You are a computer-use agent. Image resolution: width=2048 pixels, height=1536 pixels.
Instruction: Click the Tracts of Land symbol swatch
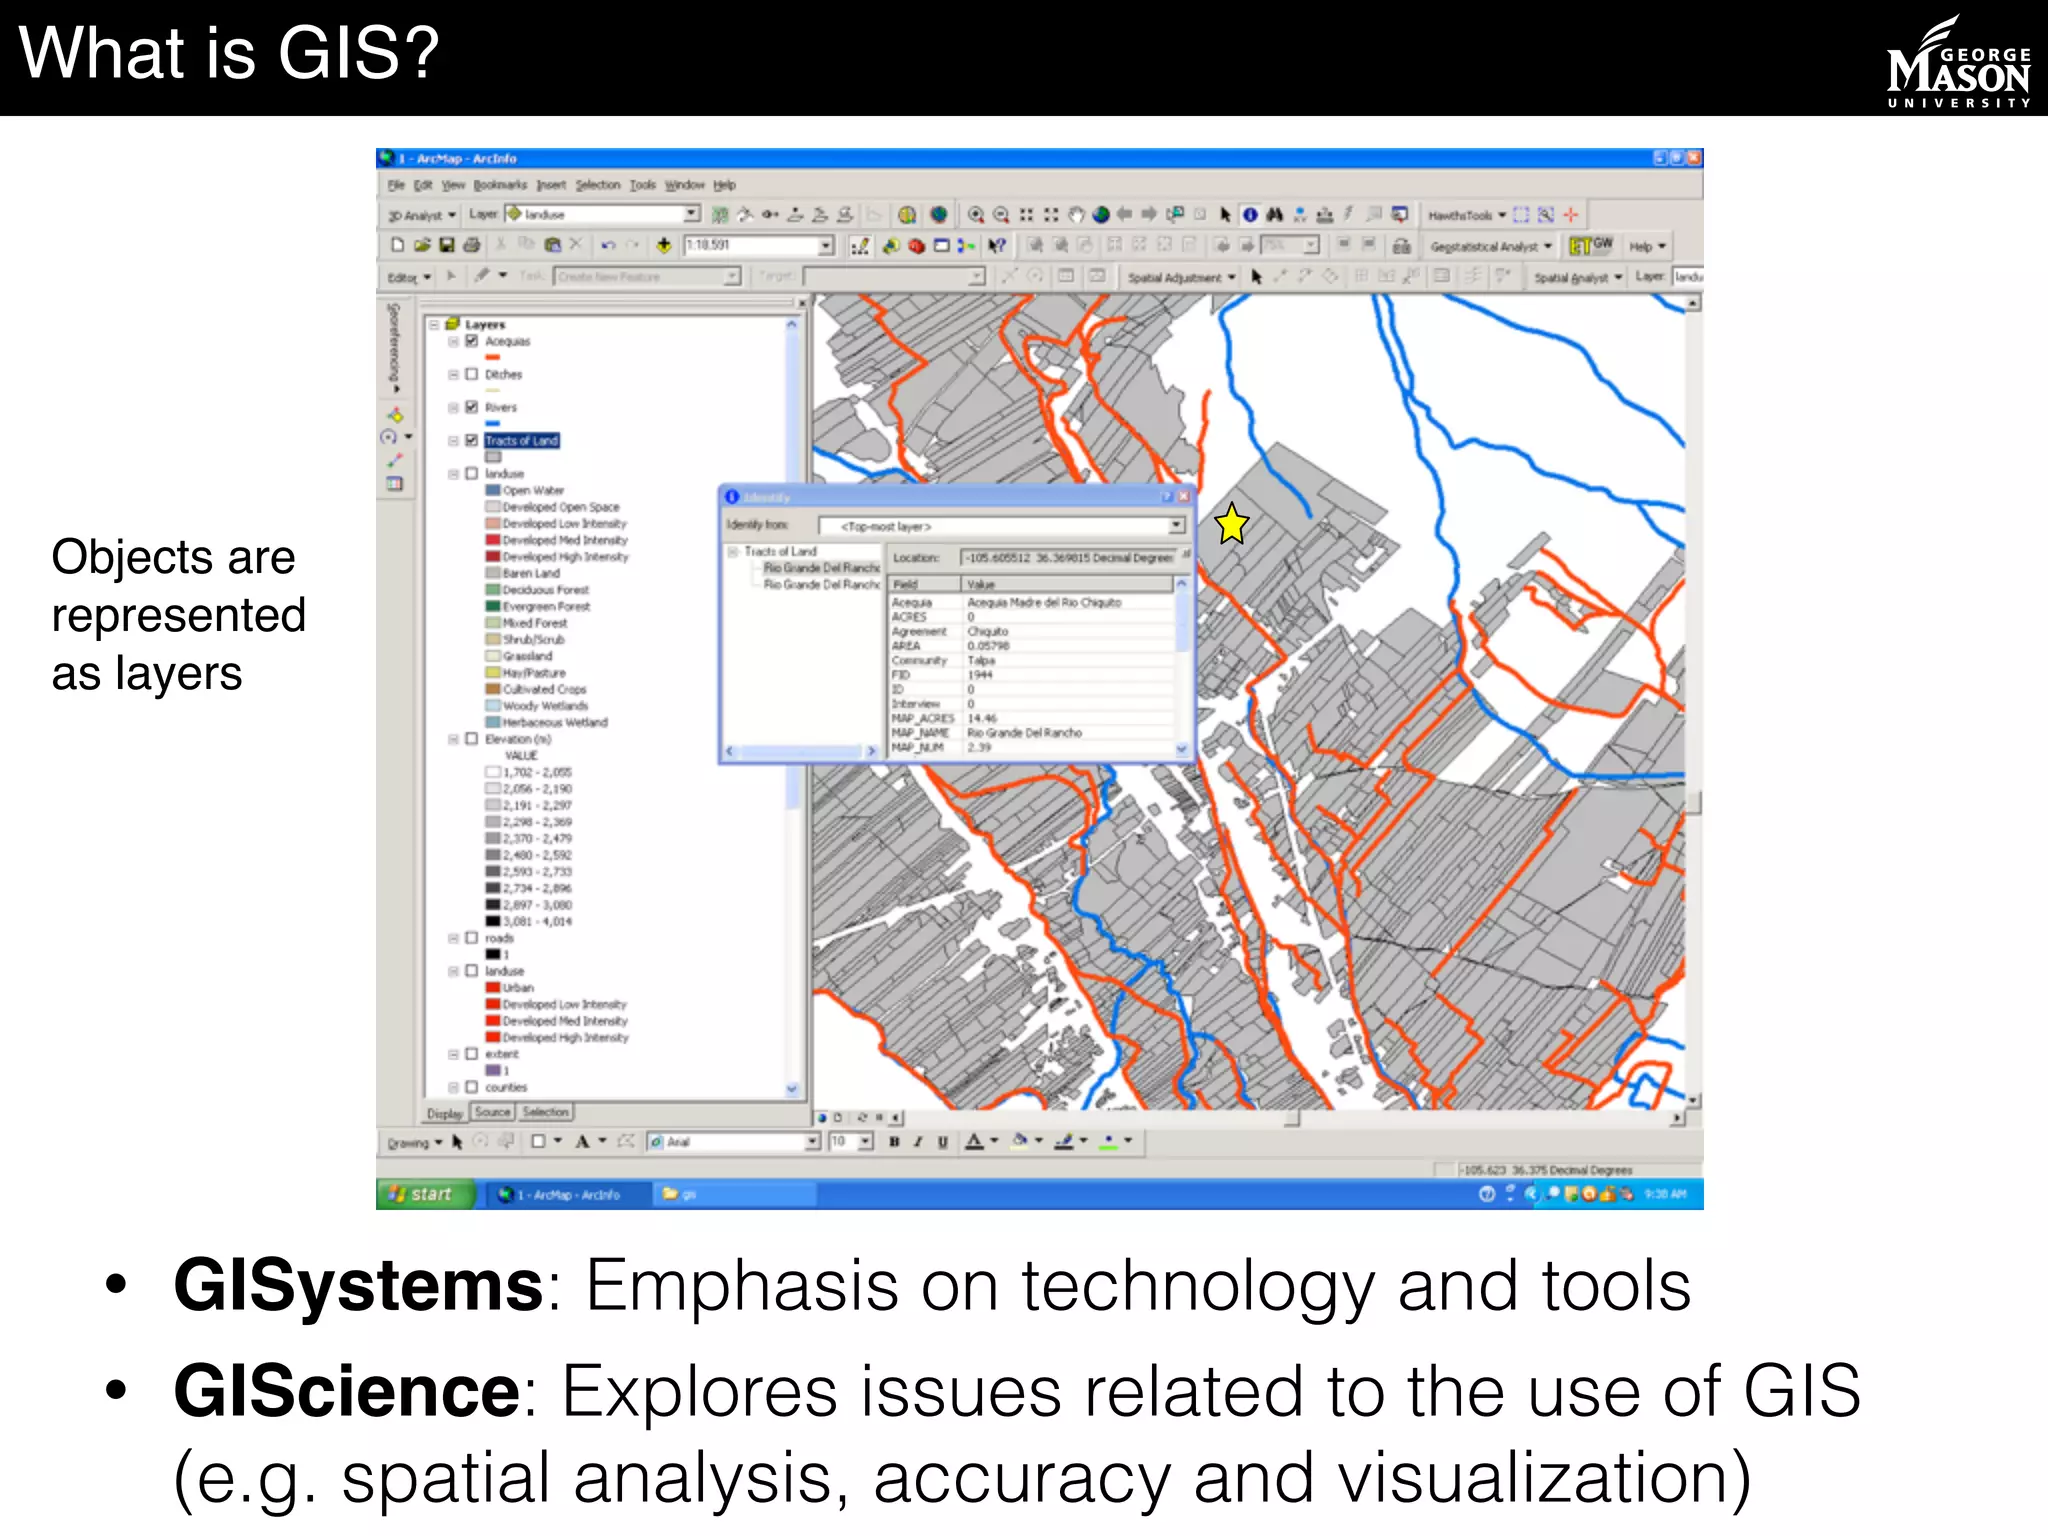point(493,457)
